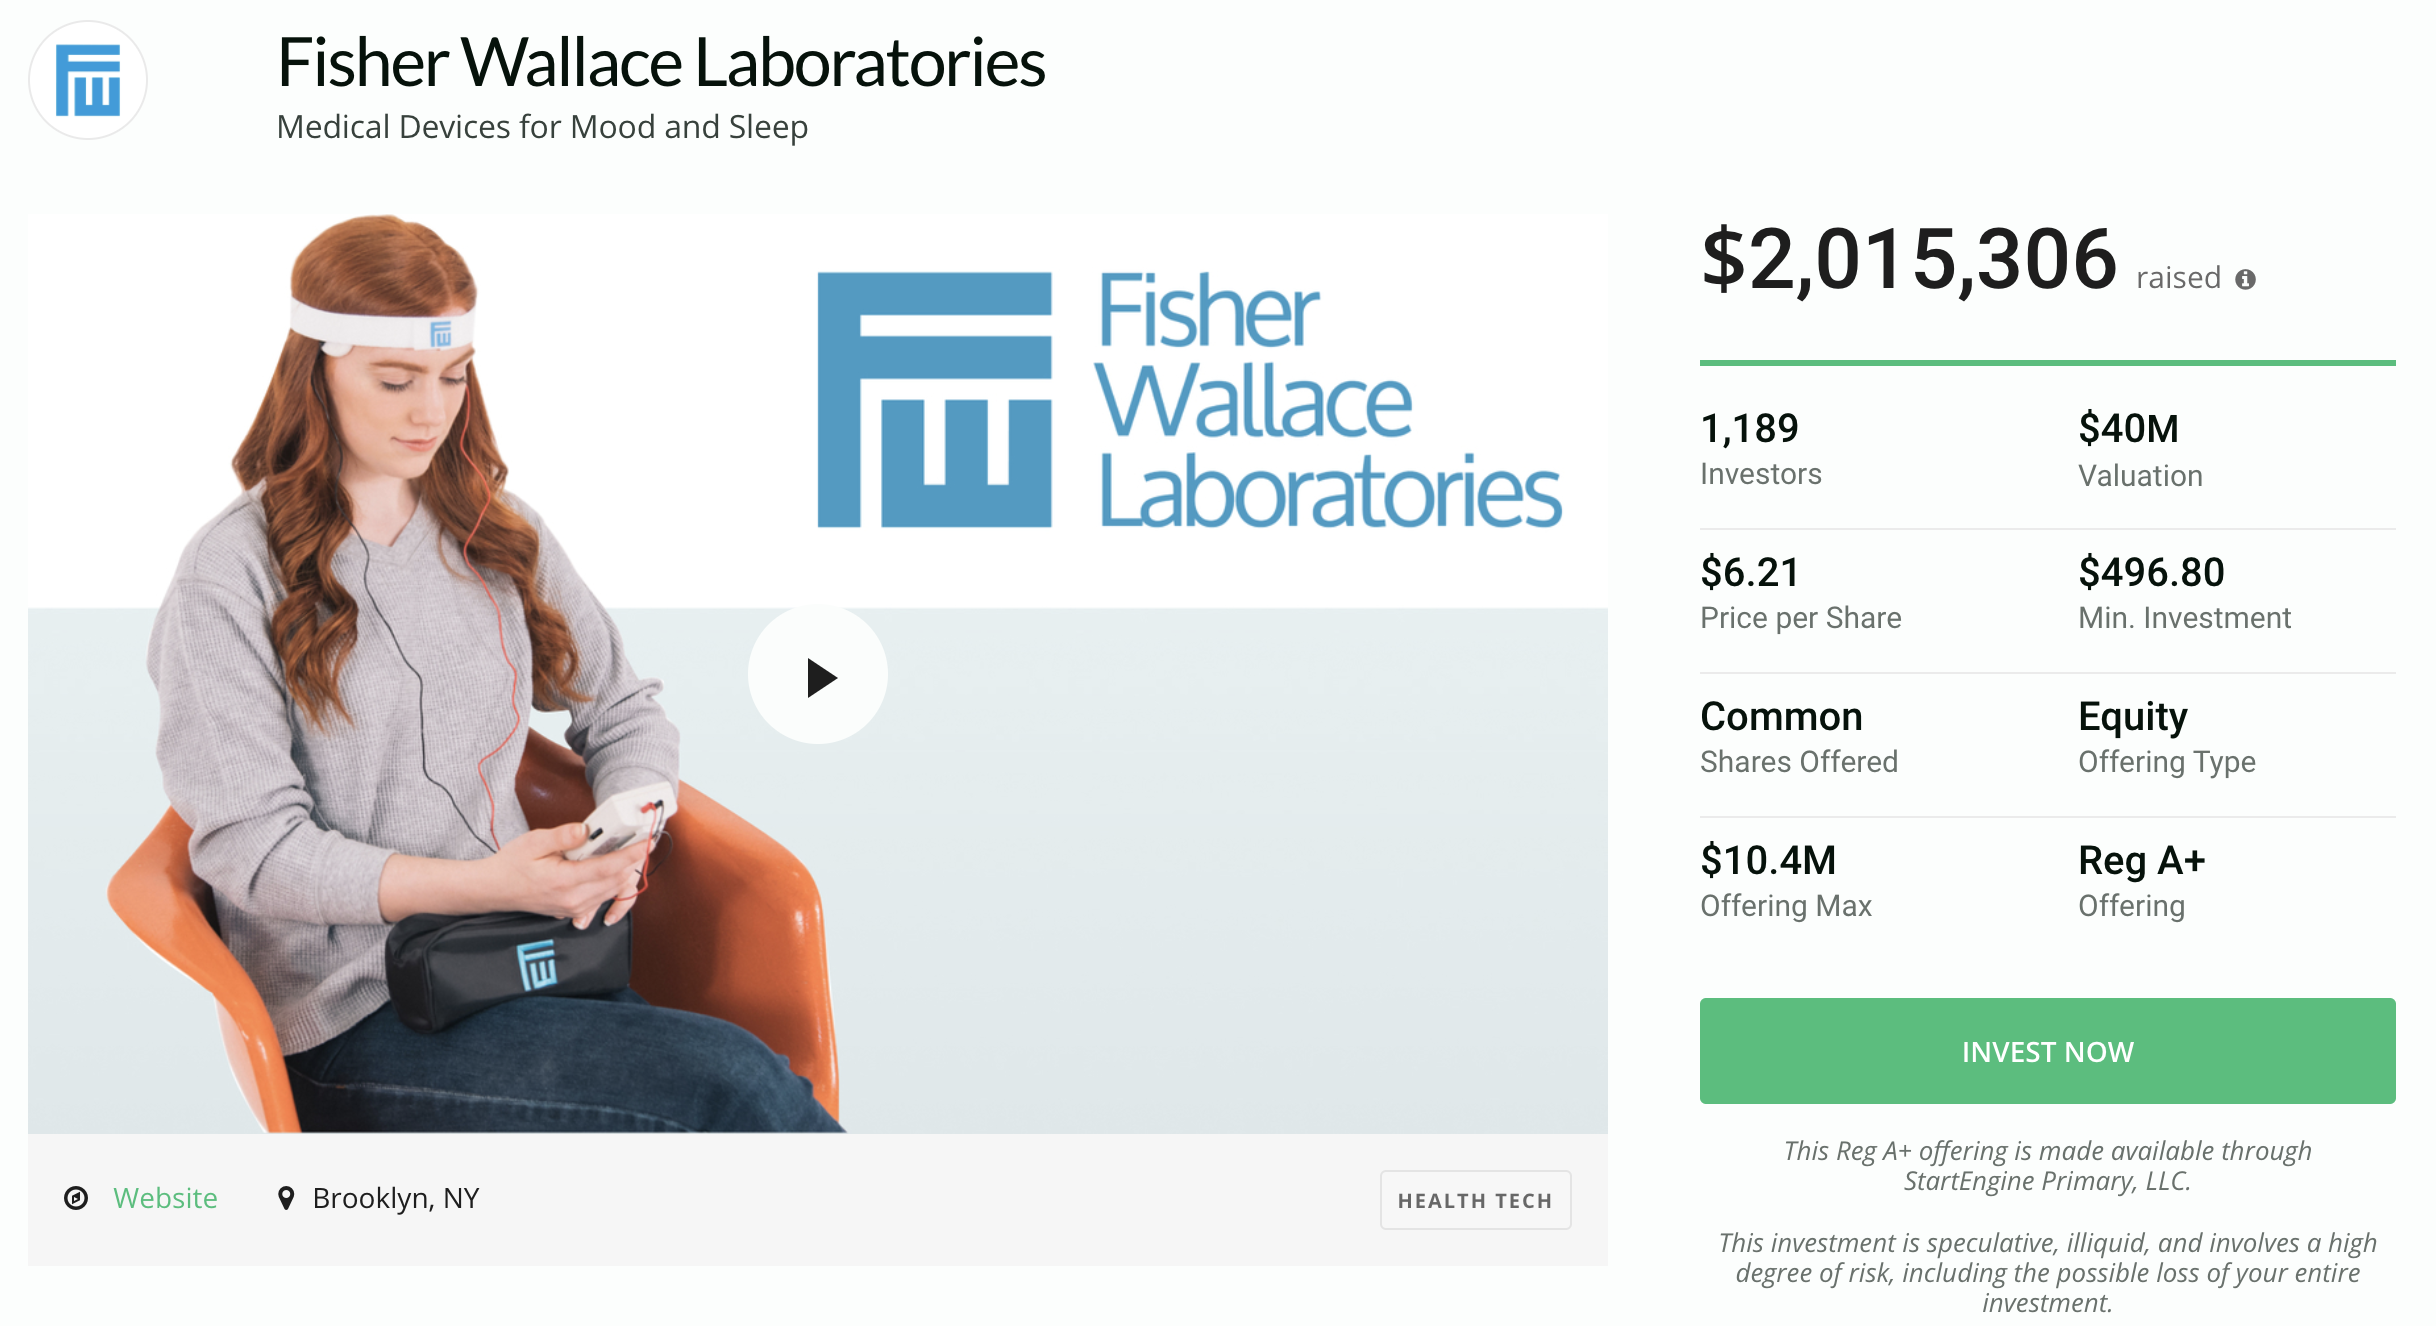This screenshot has width=2436, height=1326.
Task: Click the Reg A+ Offering label
Action: tap(2142, 881)
